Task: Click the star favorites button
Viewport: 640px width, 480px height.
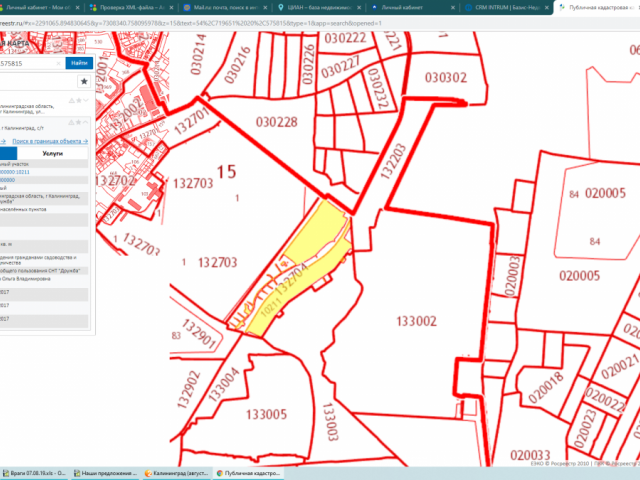Action: click(84, 81)
